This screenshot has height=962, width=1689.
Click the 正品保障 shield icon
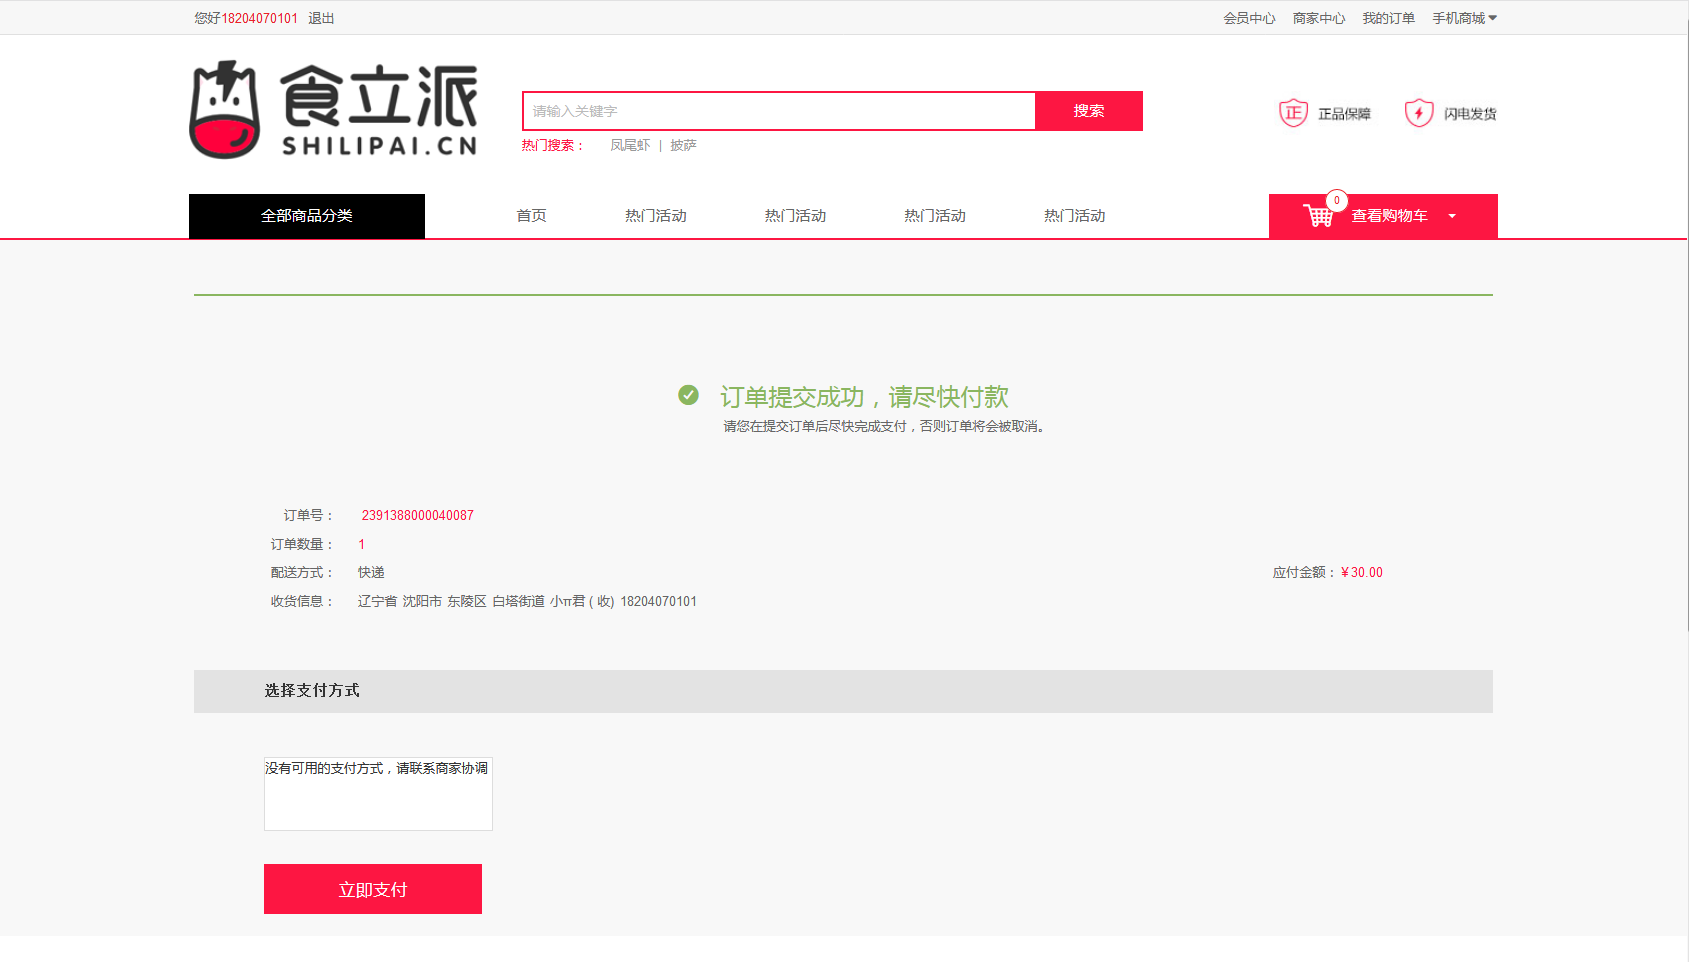[x=1293, y=113]
